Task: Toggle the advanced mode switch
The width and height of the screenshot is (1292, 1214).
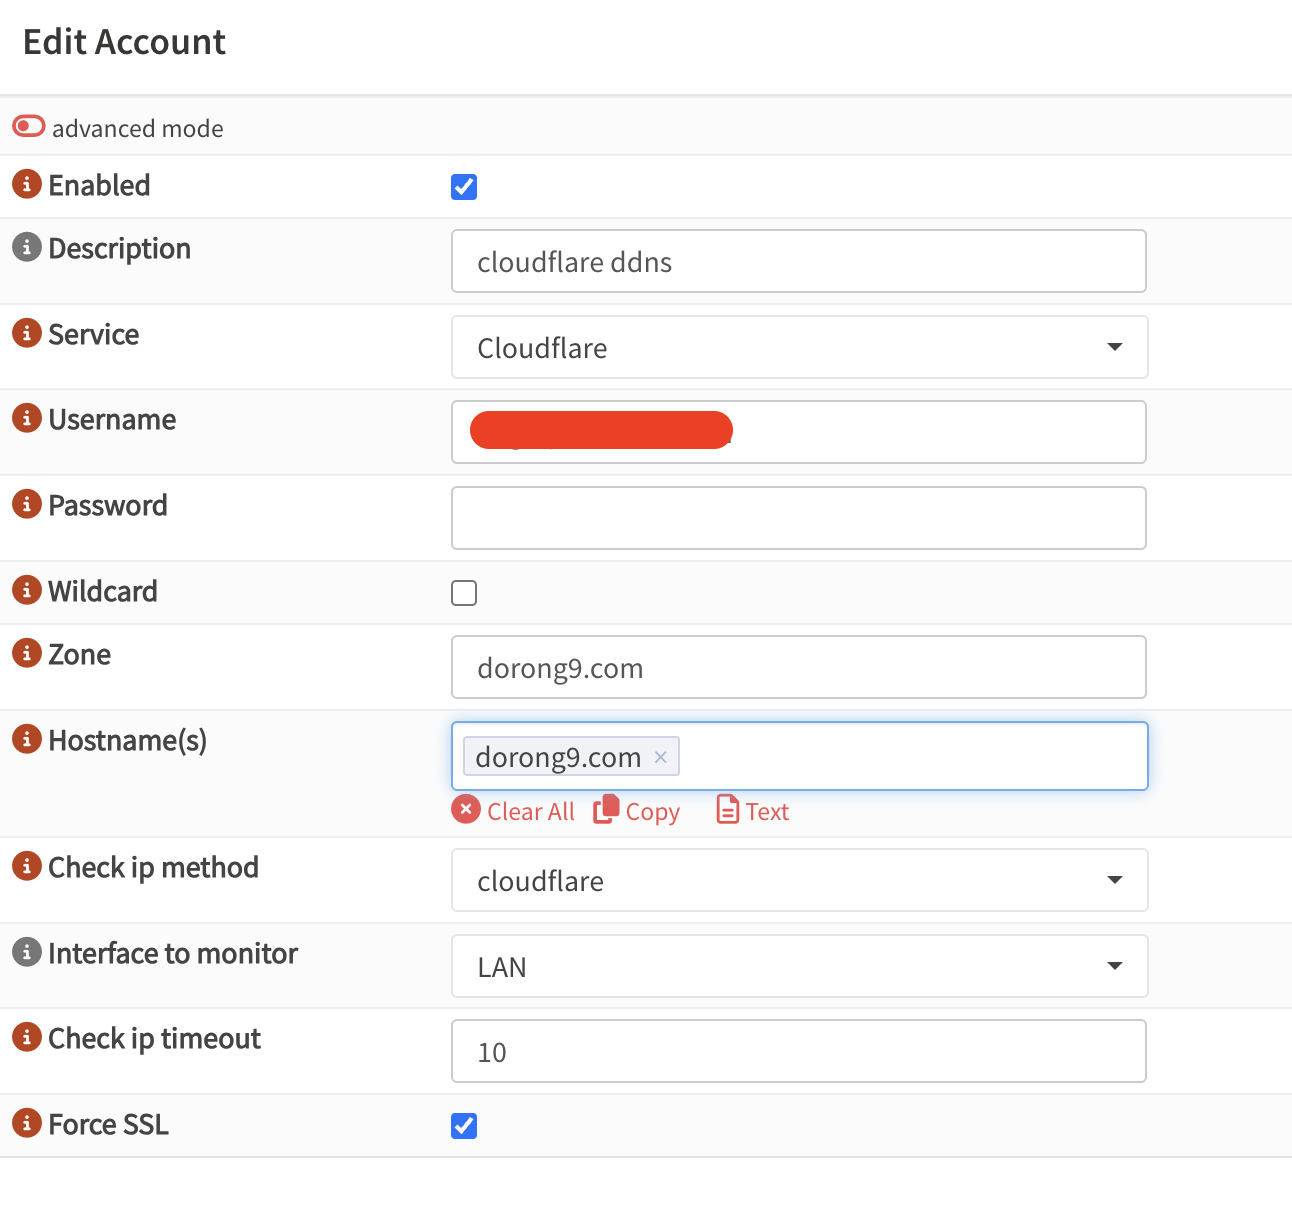Action: (29, 126)
